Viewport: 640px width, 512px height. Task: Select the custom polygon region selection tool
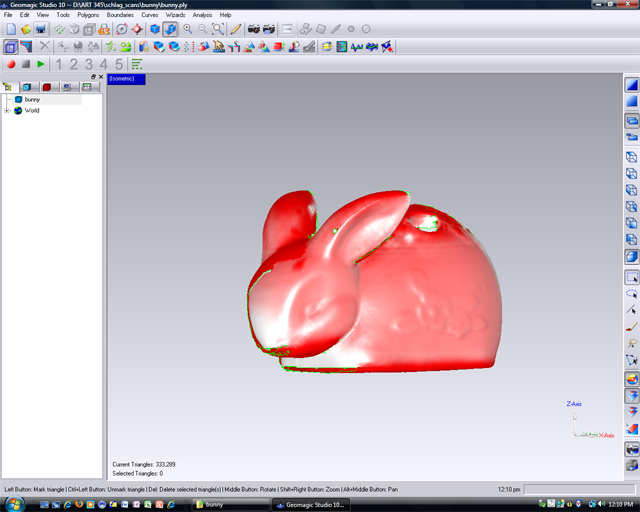pyautogui.click(x=632, y=360)
